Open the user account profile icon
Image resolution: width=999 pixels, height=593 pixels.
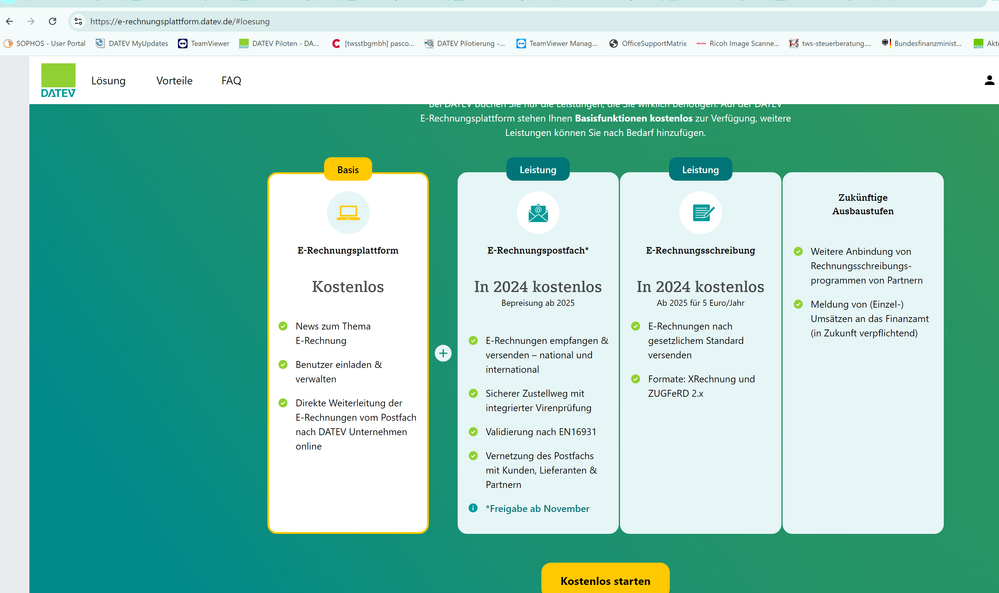point(989,80)
